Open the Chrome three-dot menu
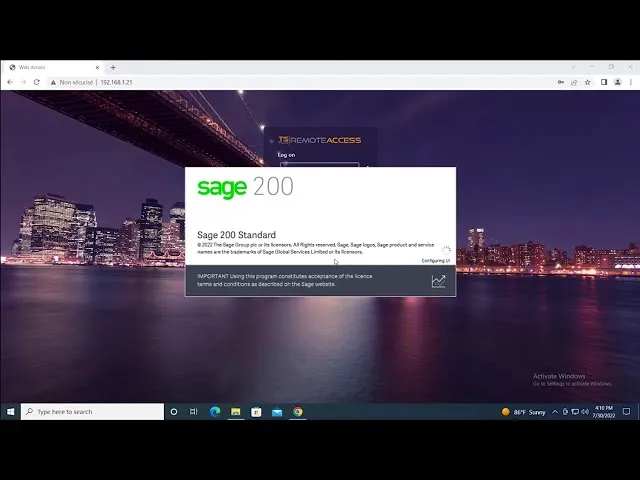The height and width of the screenshot is (480, 640). pyautogui.click(x=631, y=82)
